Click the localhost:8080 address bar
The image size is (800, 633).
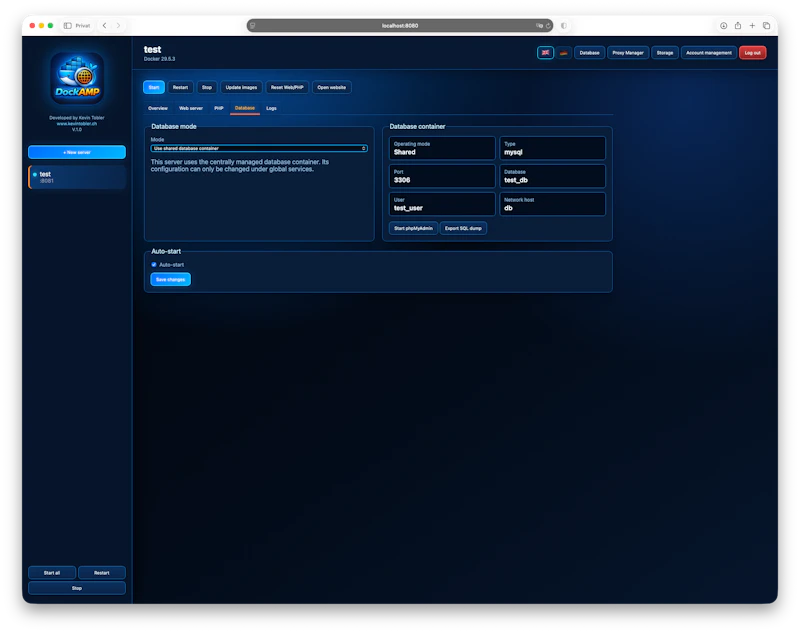[400, 26]
